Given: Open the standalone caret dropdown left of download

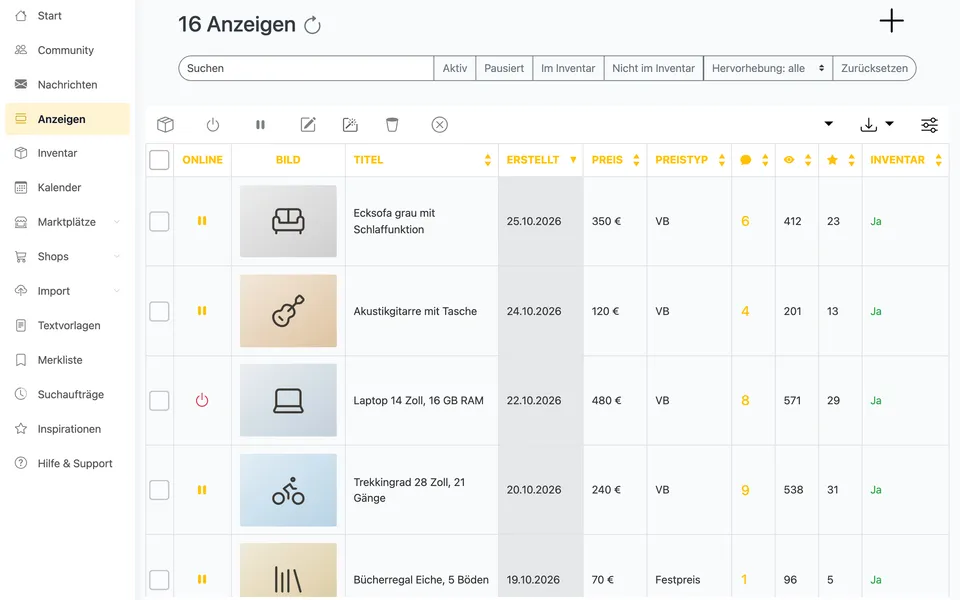Looking at the screenshot, I should (x=828, y=124).
